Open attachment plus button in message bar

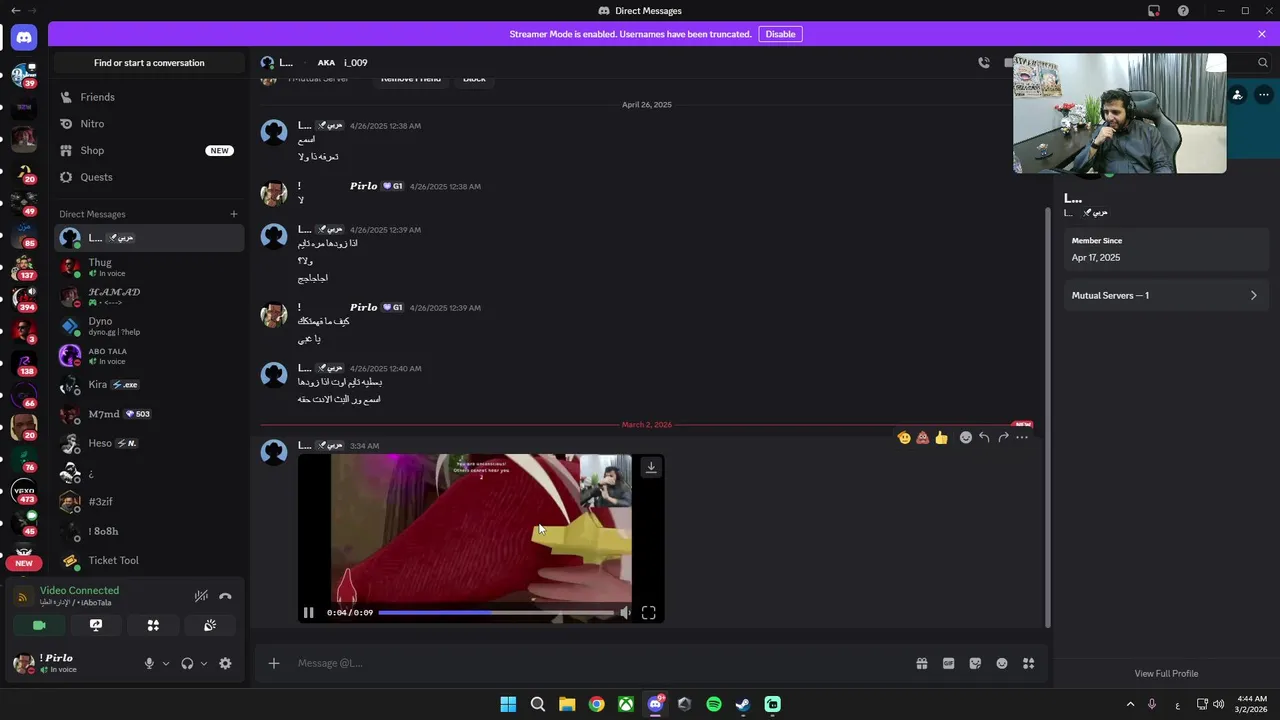[274, 663]
